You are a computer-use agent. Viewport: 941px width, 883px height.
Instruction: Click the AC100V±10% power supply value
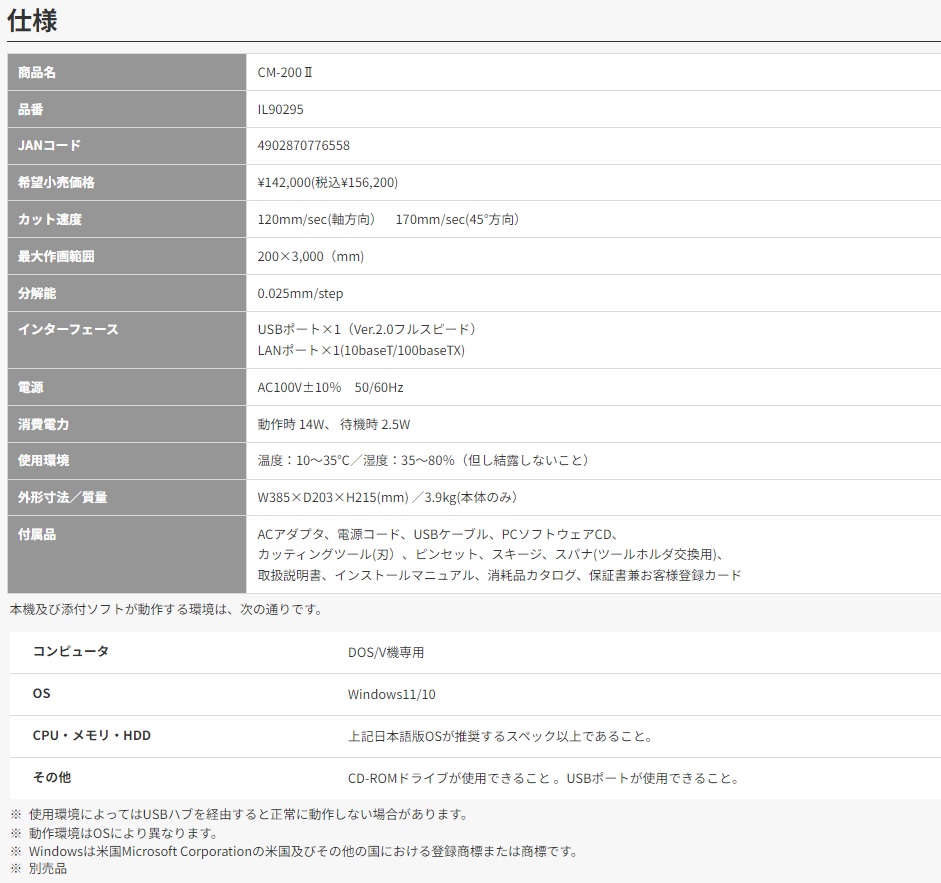coord(330,387)
